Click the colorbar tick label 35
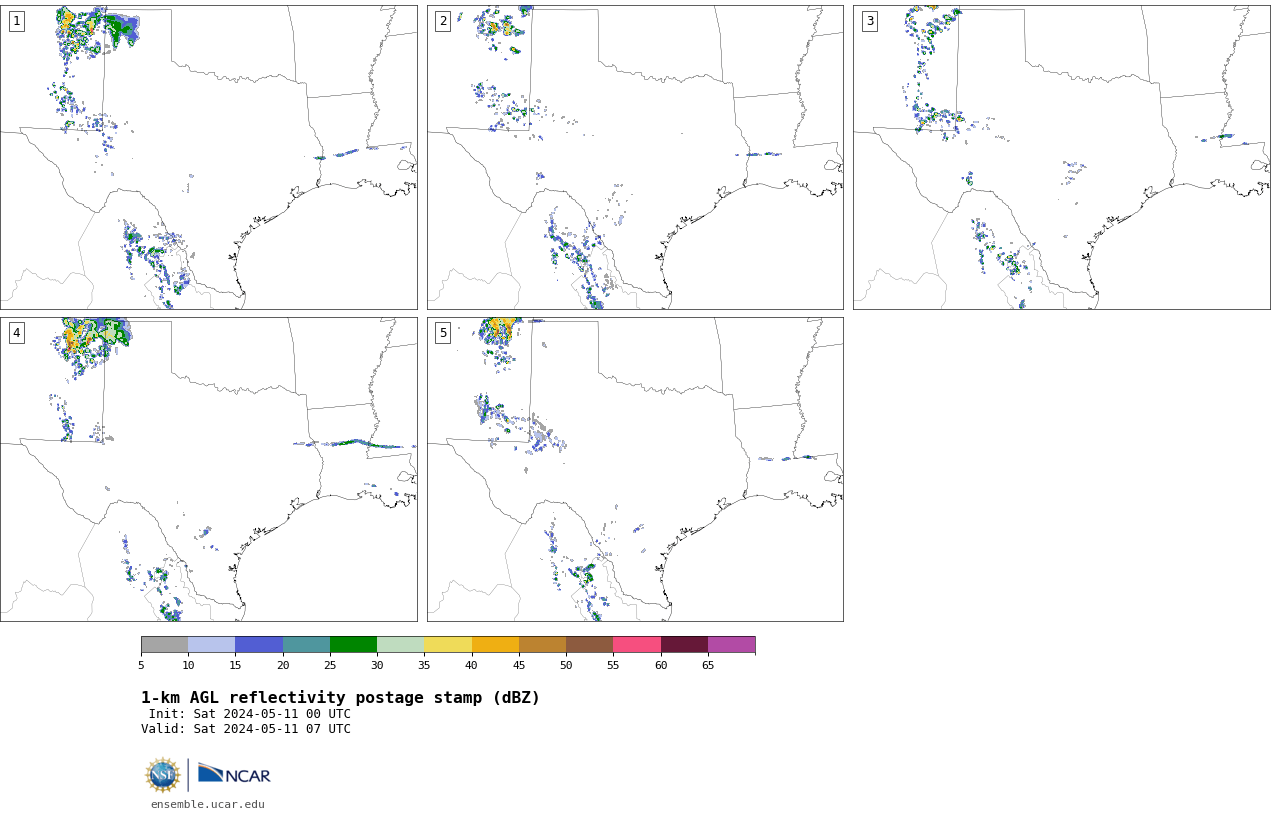The width and height of the screenshot is (1280, 815). [424, 665]
